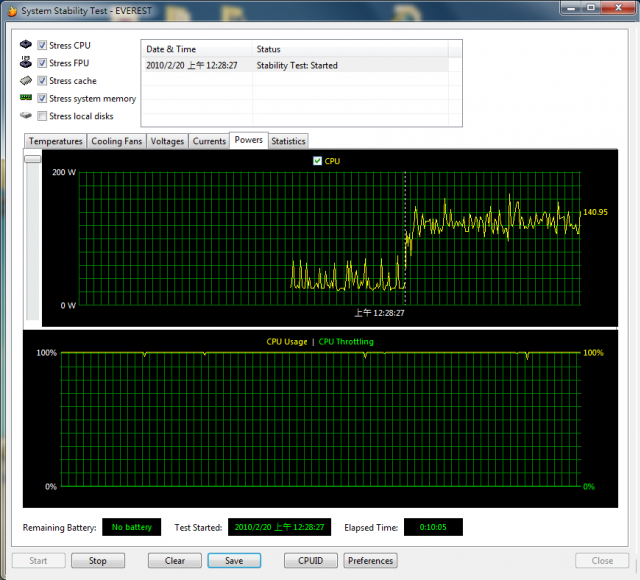This screenshot has width=640, height=580.
Task: Clear the graph with the Clear button
Action: click(175, 561)
